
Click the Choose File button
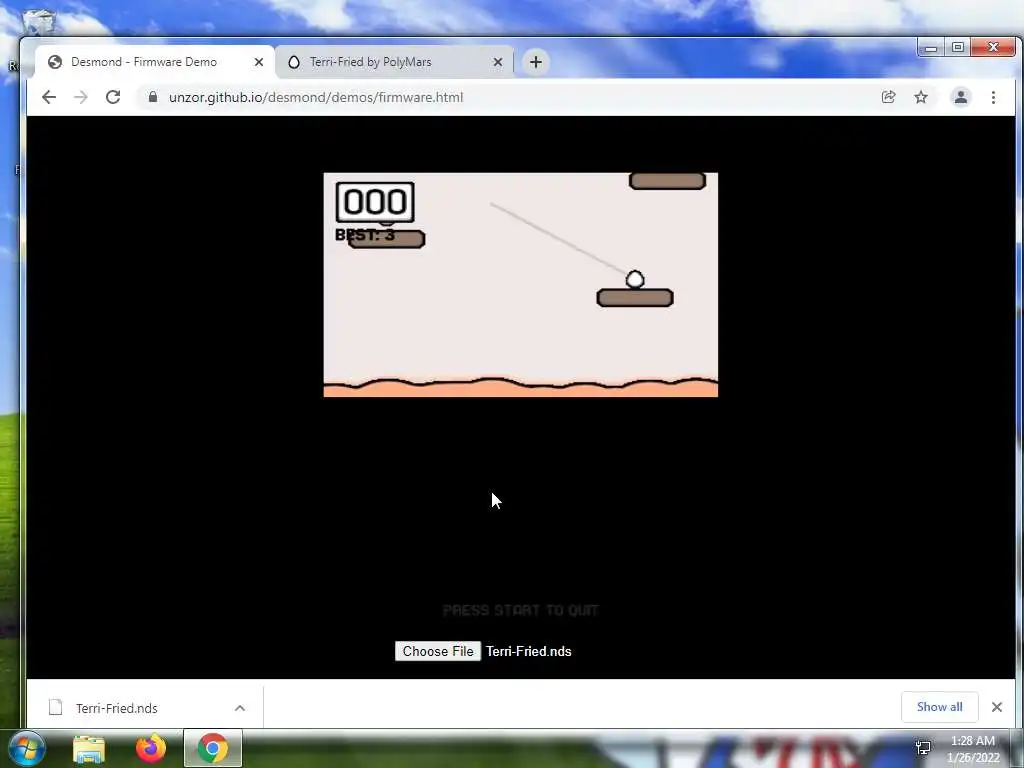[x=438, y=651]
